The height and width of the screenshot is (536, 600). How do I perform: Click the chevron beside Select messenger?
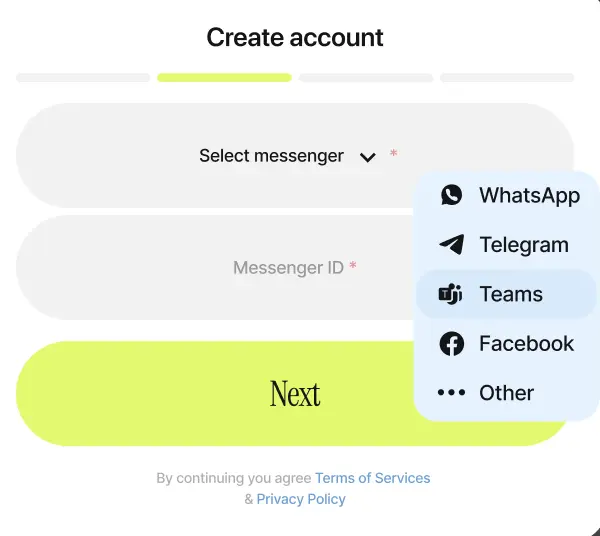point(368,157)
